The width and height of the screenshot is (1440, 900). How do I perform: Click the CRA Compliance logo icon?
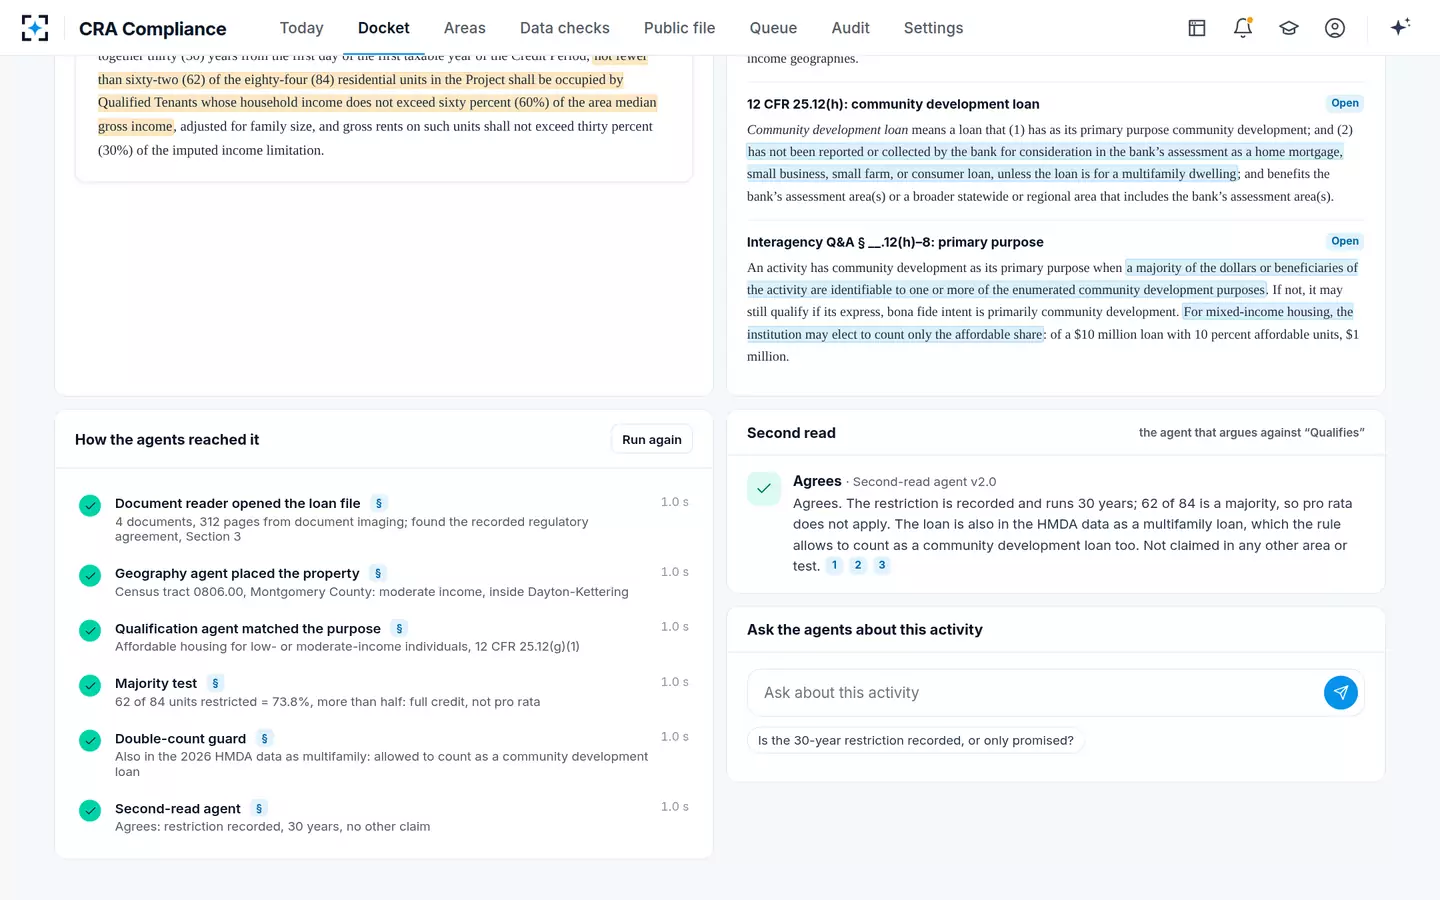(x=35, y=28)
